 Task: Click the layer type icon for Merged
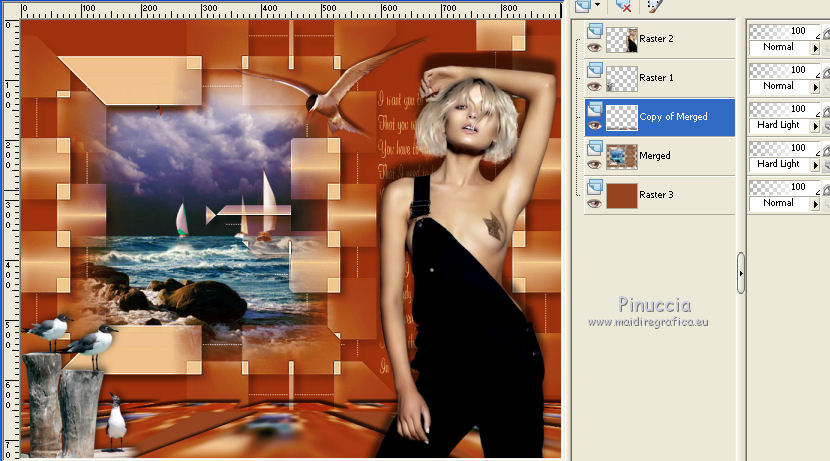[594, 148]
